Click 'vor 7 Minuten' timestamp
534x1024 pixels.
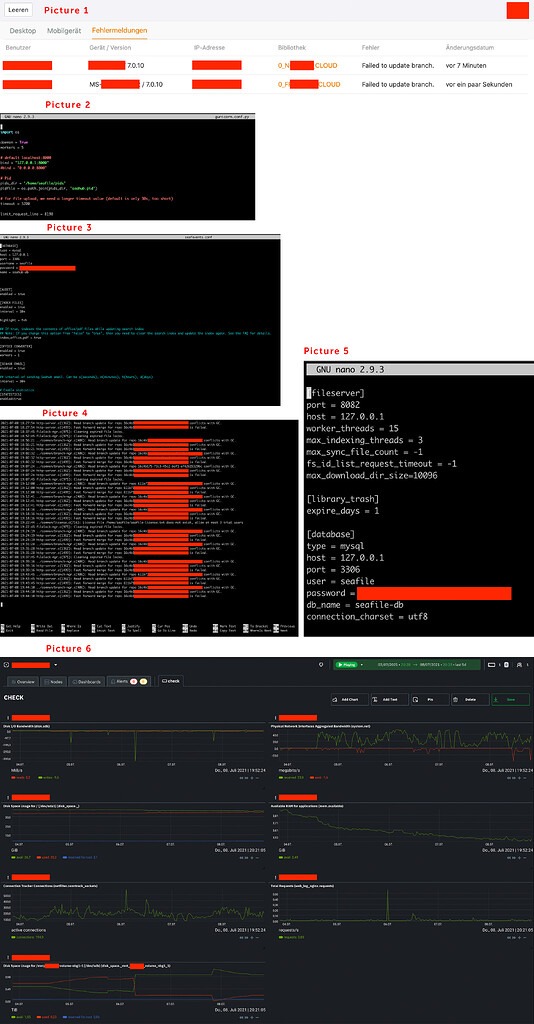(x=467, y=66)
